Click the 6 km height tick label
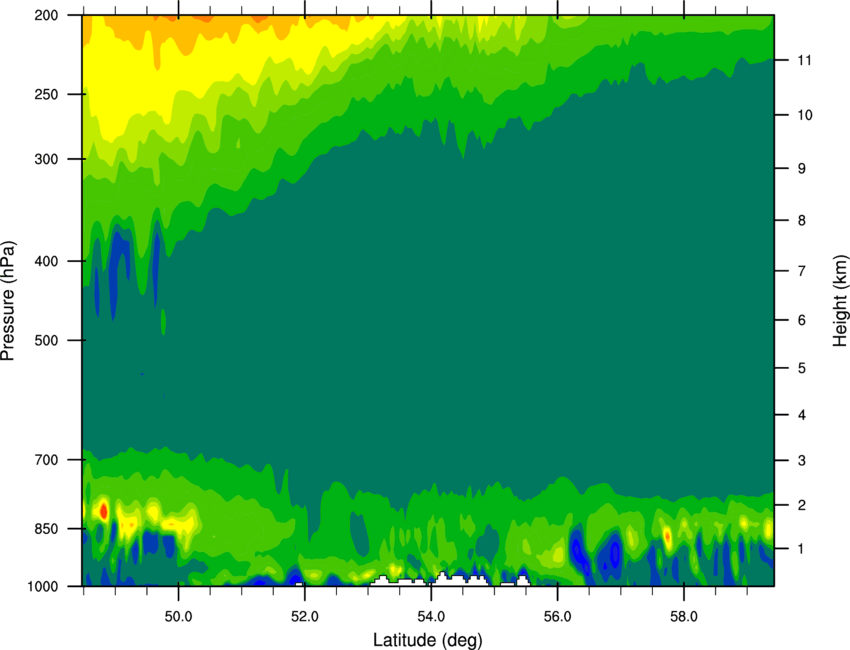 (802, 320)
